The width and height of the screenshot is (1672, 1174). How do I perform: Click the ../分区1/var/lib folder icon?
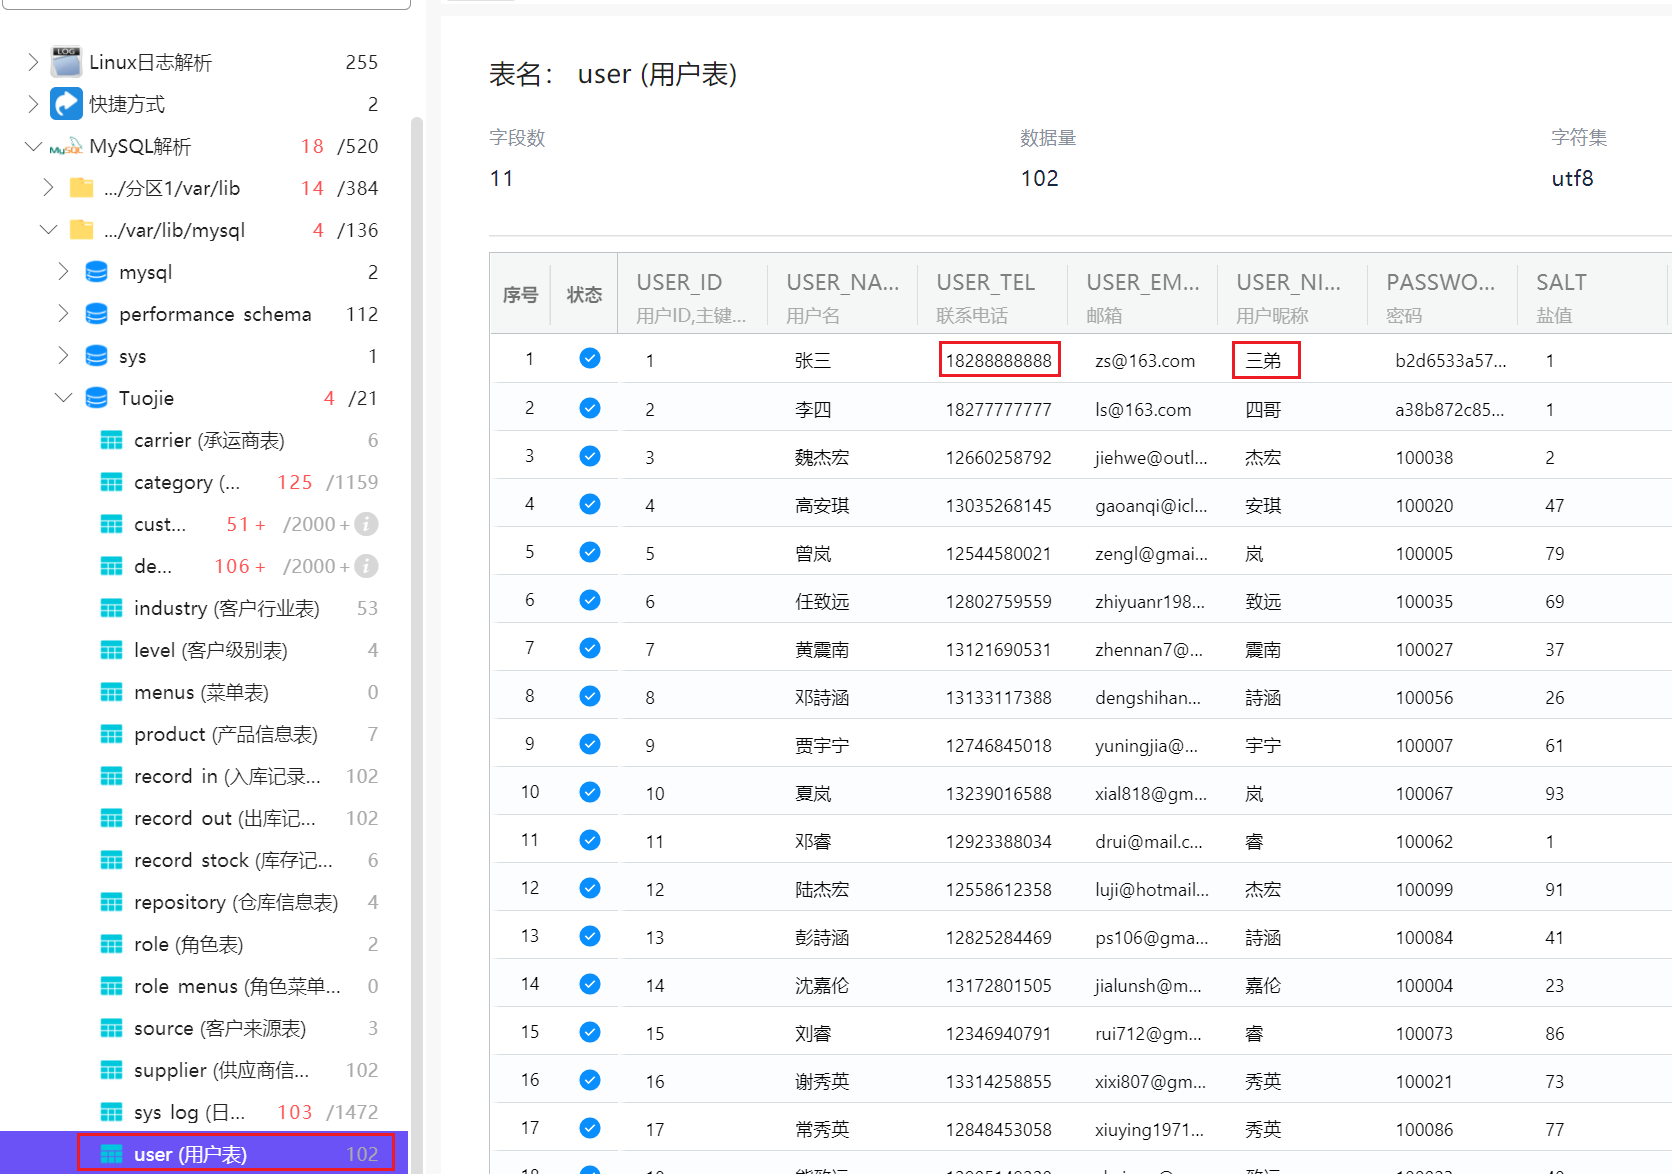pos(82,188)
